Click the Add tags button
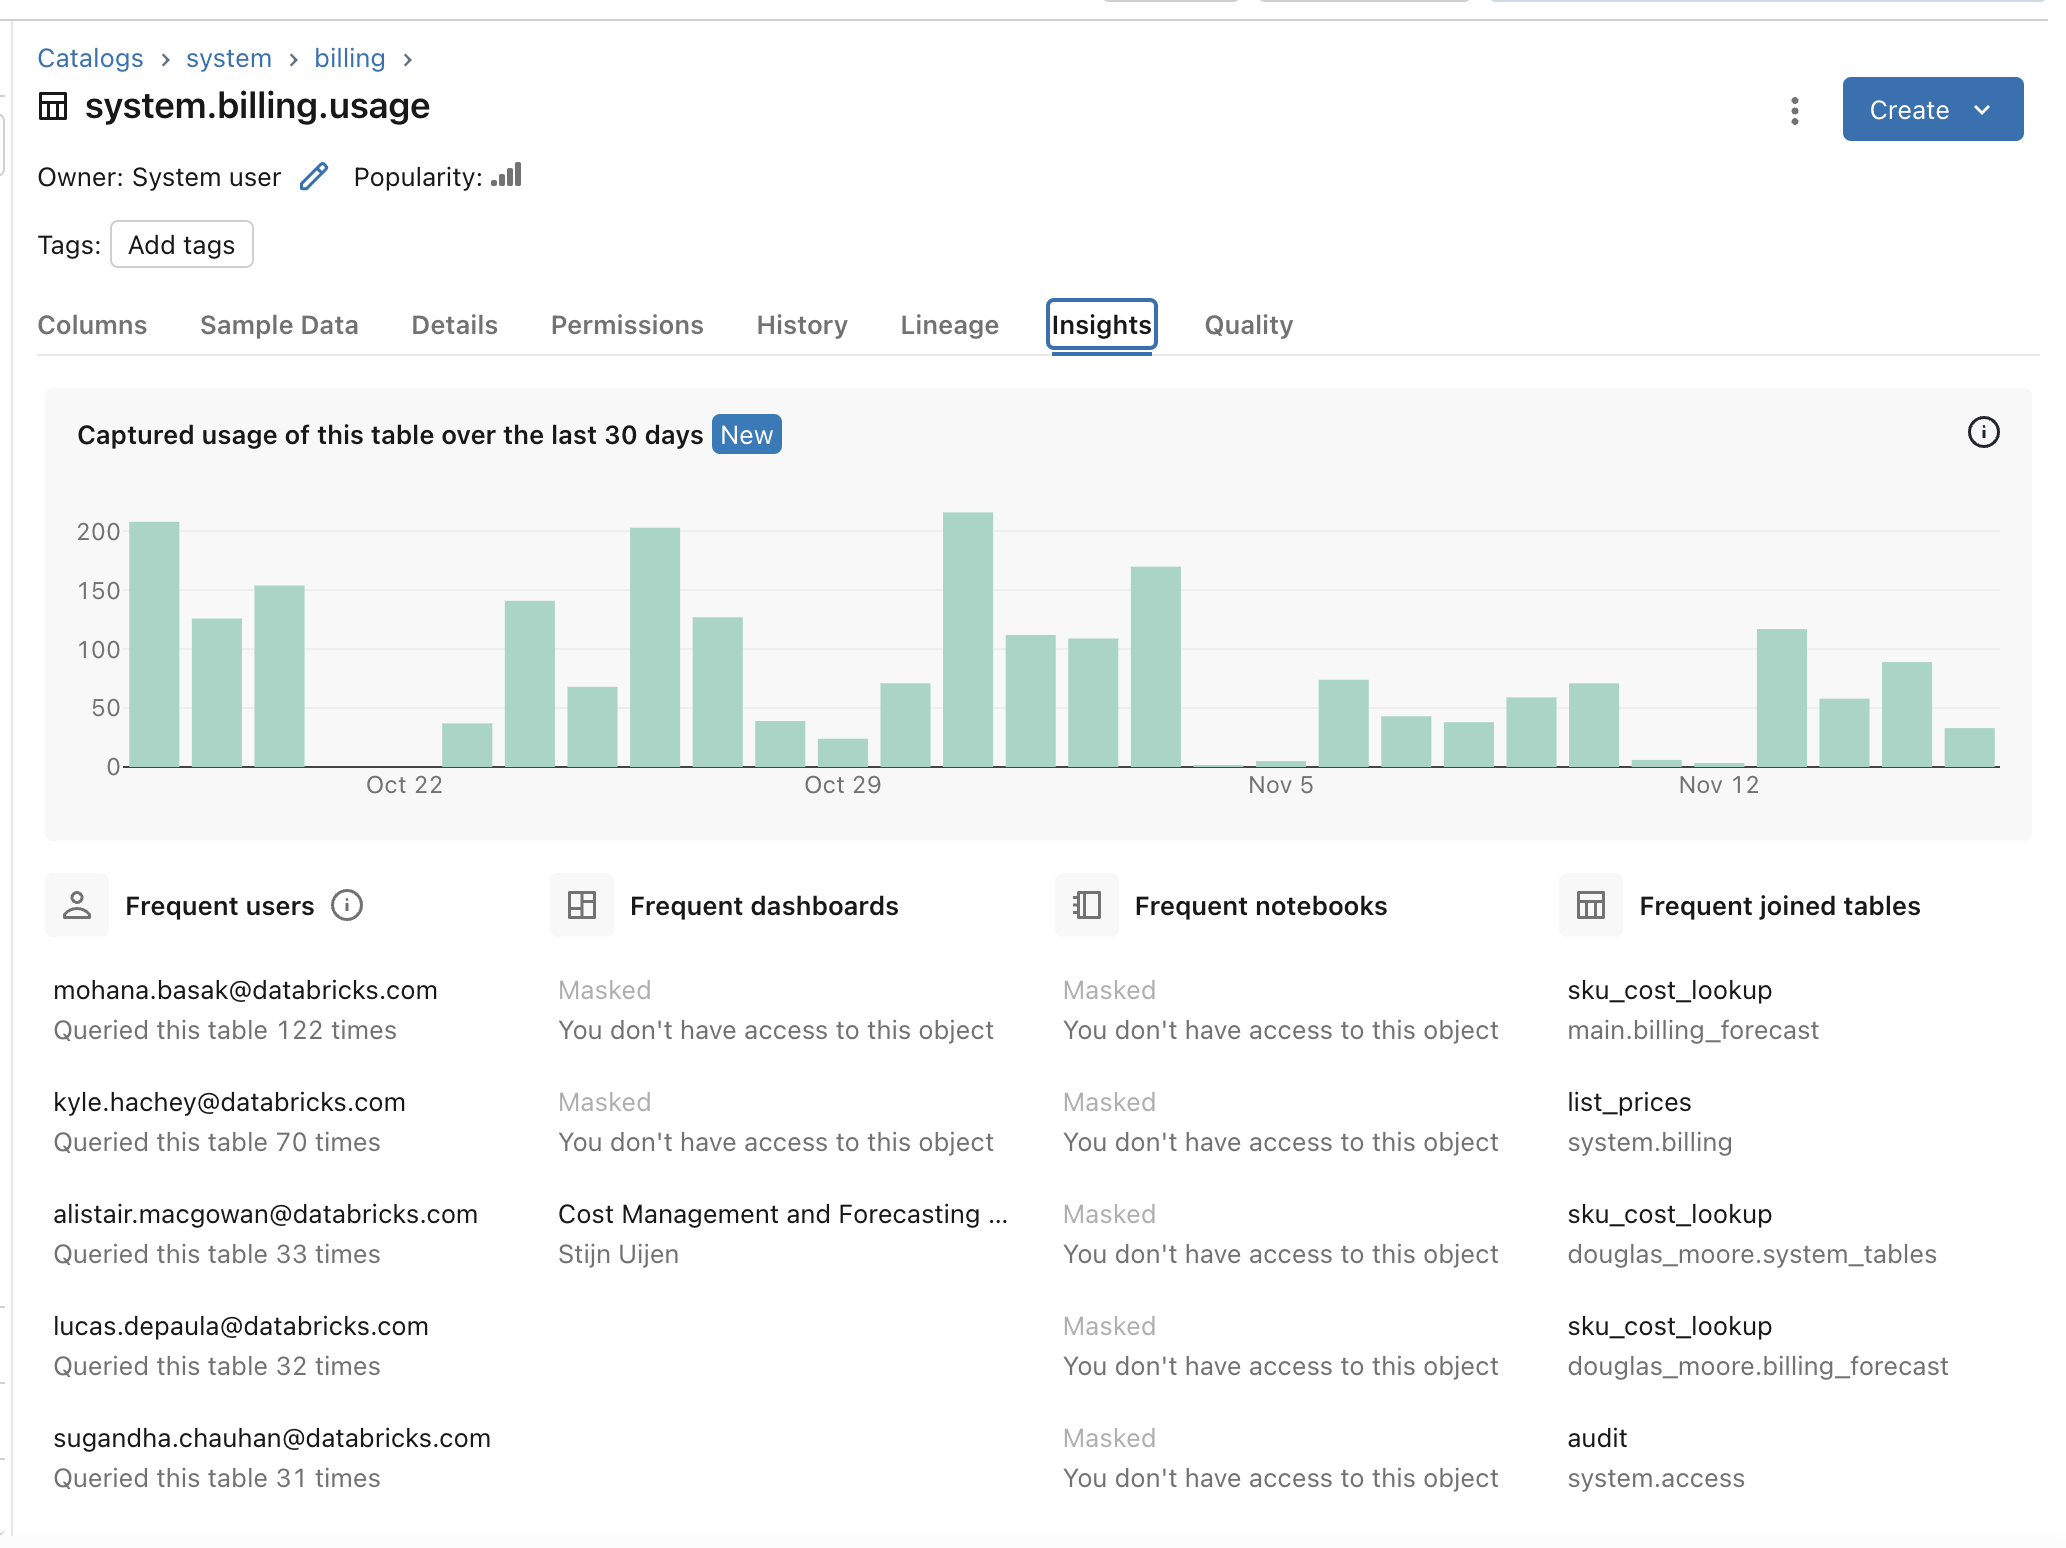This screenshot has width=2066, height=1548. point(182,244)
